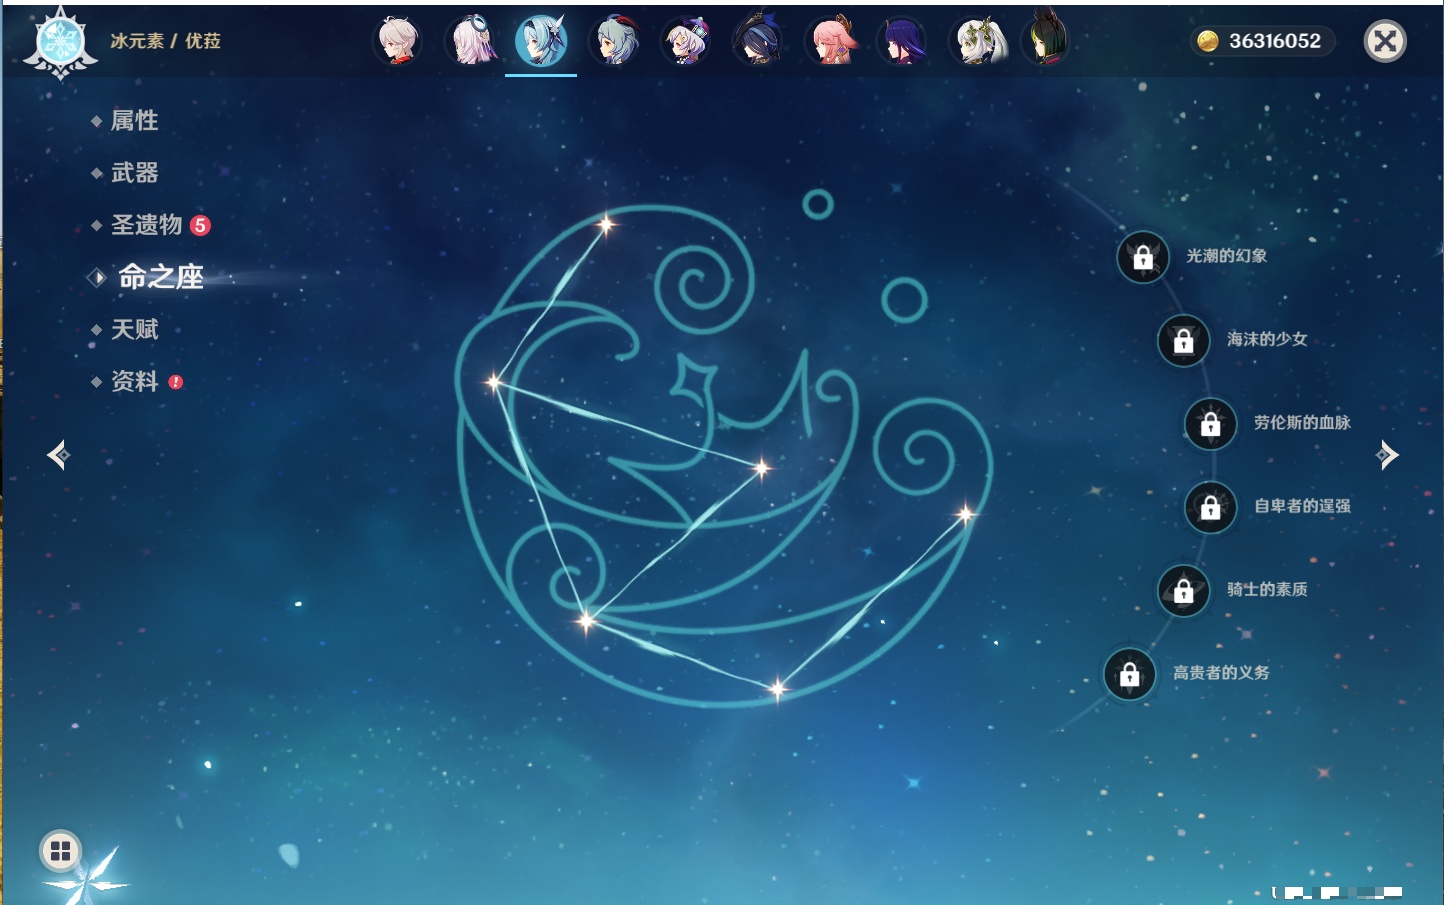This screenshot has width=1444, height=905.
Task: Open the four-square grid button bottom-left
Action: click(60, 851)
